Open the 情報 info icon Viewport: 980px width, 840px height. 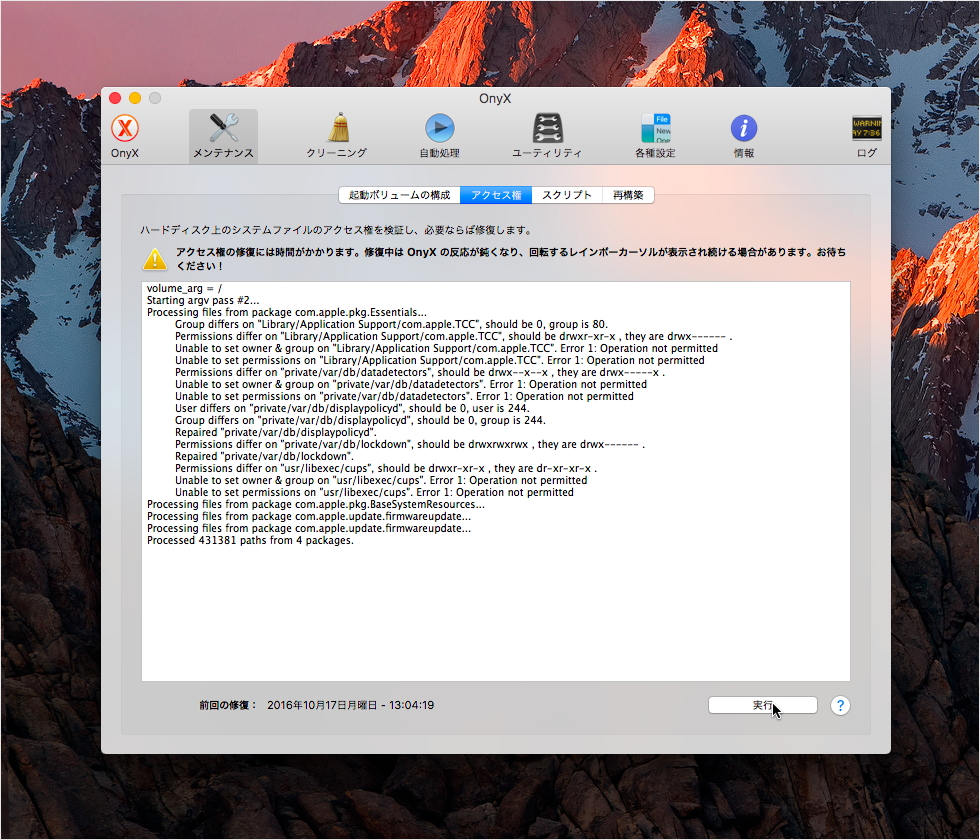click(744, 136)
